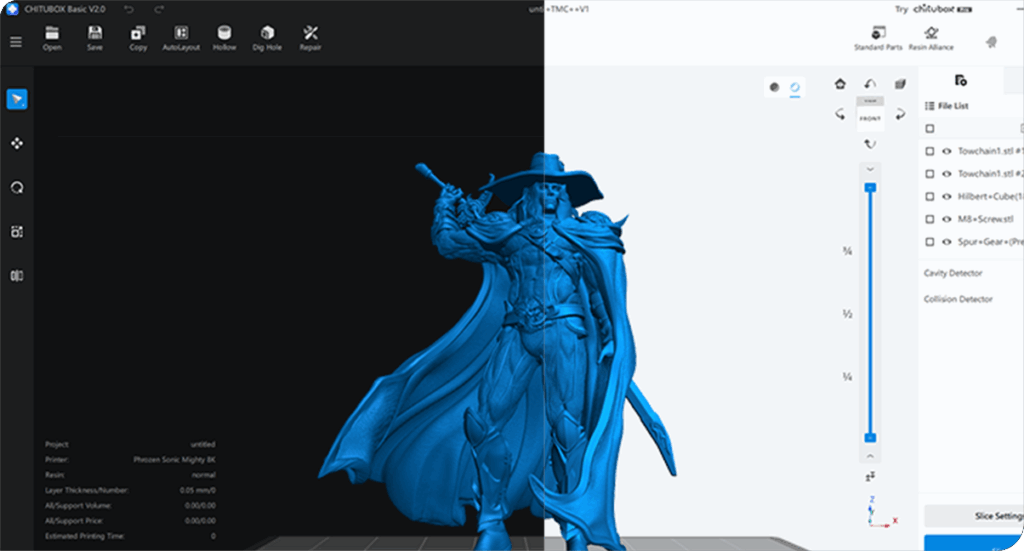Viewport: 1024px width, 551px height.
Task: Open Standard Parts library
Action: coord(878,37)
